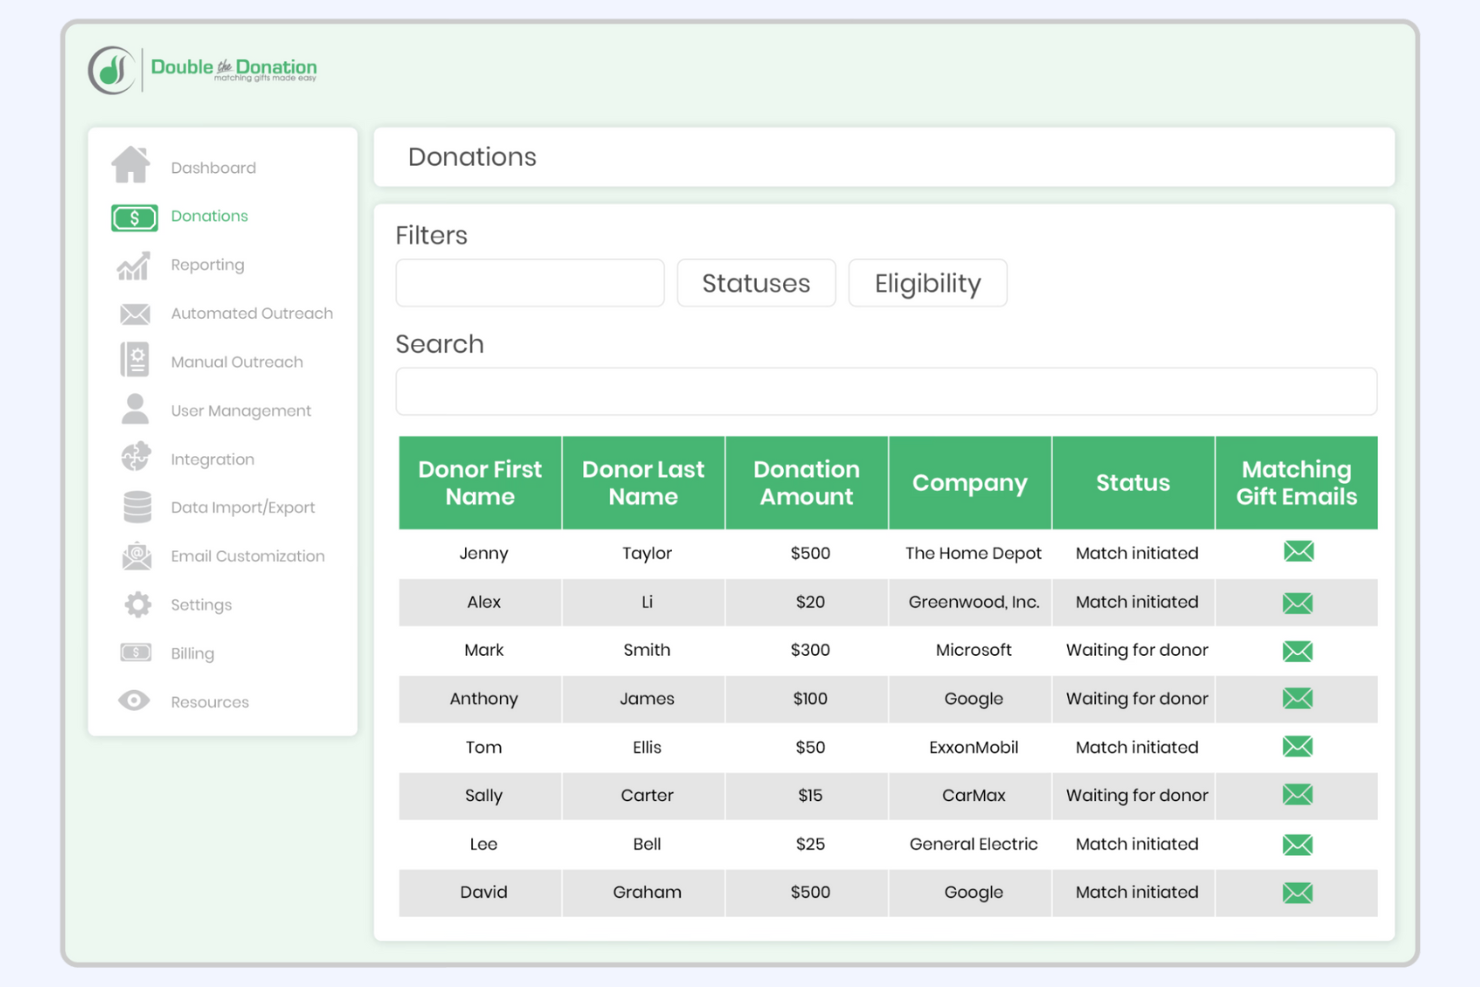Open matching gift email for Anthony James
The height and width of the screenshot is (987, 1480).
(1298, 698)
